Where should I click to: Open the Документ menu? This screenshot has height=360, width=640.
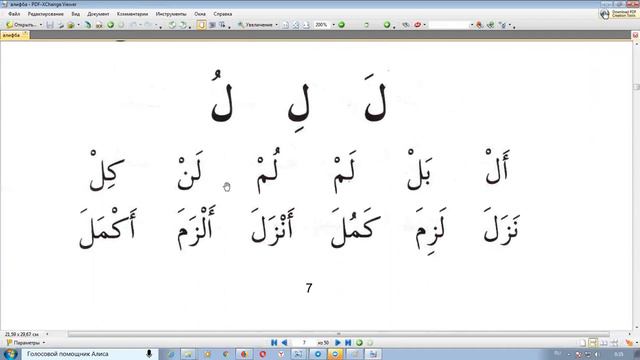point(98,14)
